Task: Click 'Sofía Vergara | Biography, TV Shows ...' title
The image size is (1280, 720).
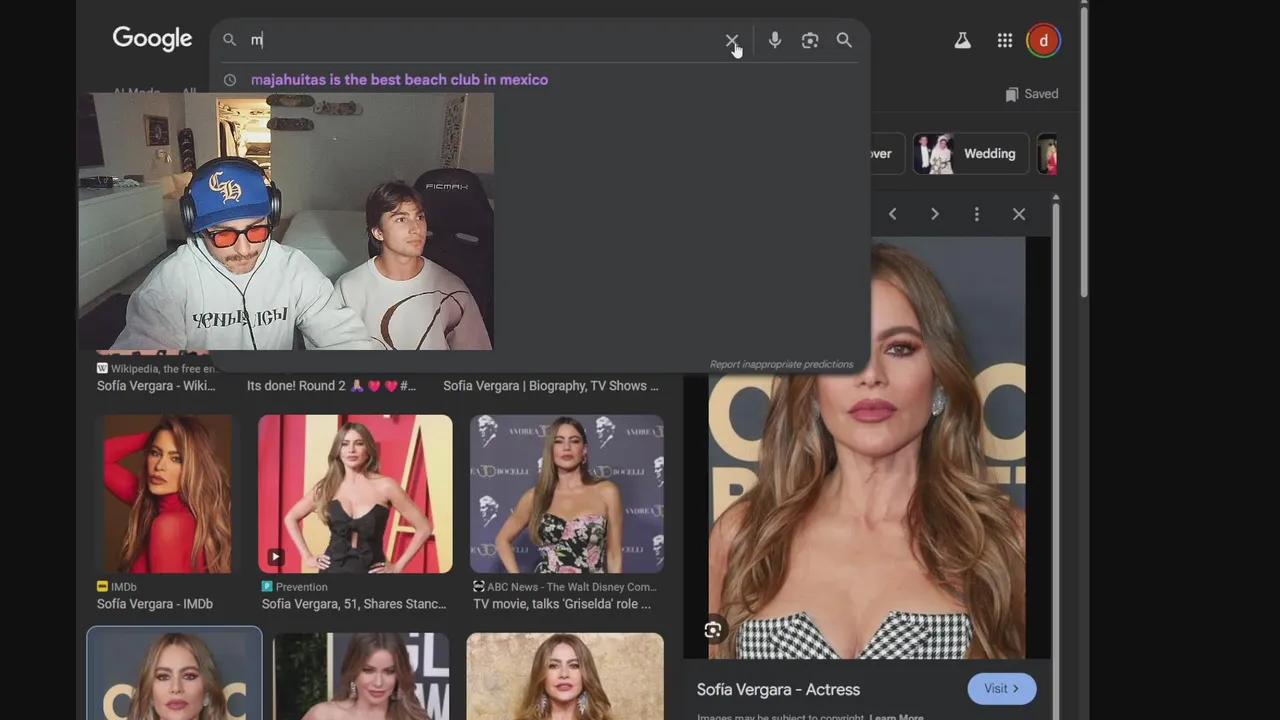Action: 551,386
